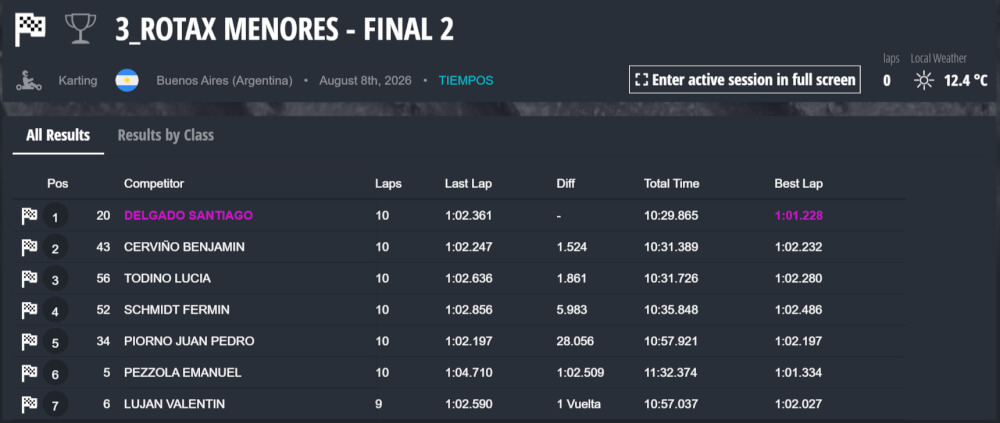Click the checkered flag icon beside the title

tap(30, 29)
